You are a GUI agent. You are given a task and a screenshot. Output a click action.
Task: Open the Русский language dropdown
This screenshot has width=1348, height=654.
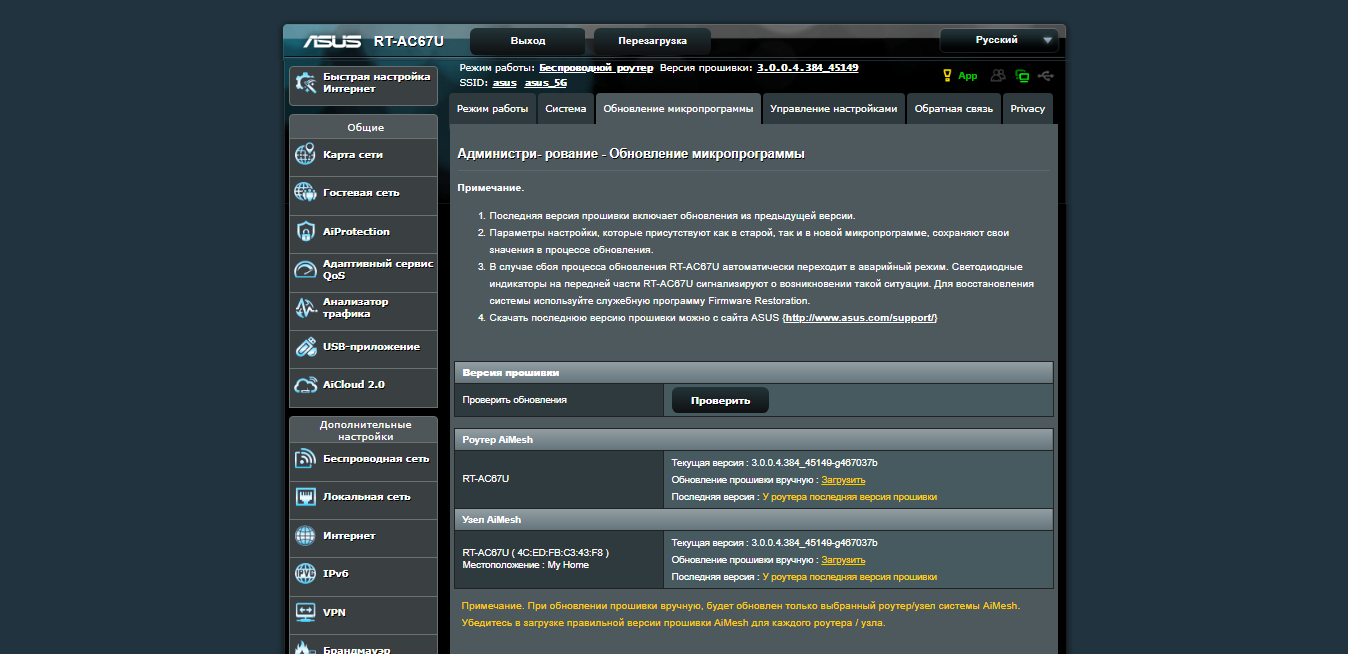point(998,41)
